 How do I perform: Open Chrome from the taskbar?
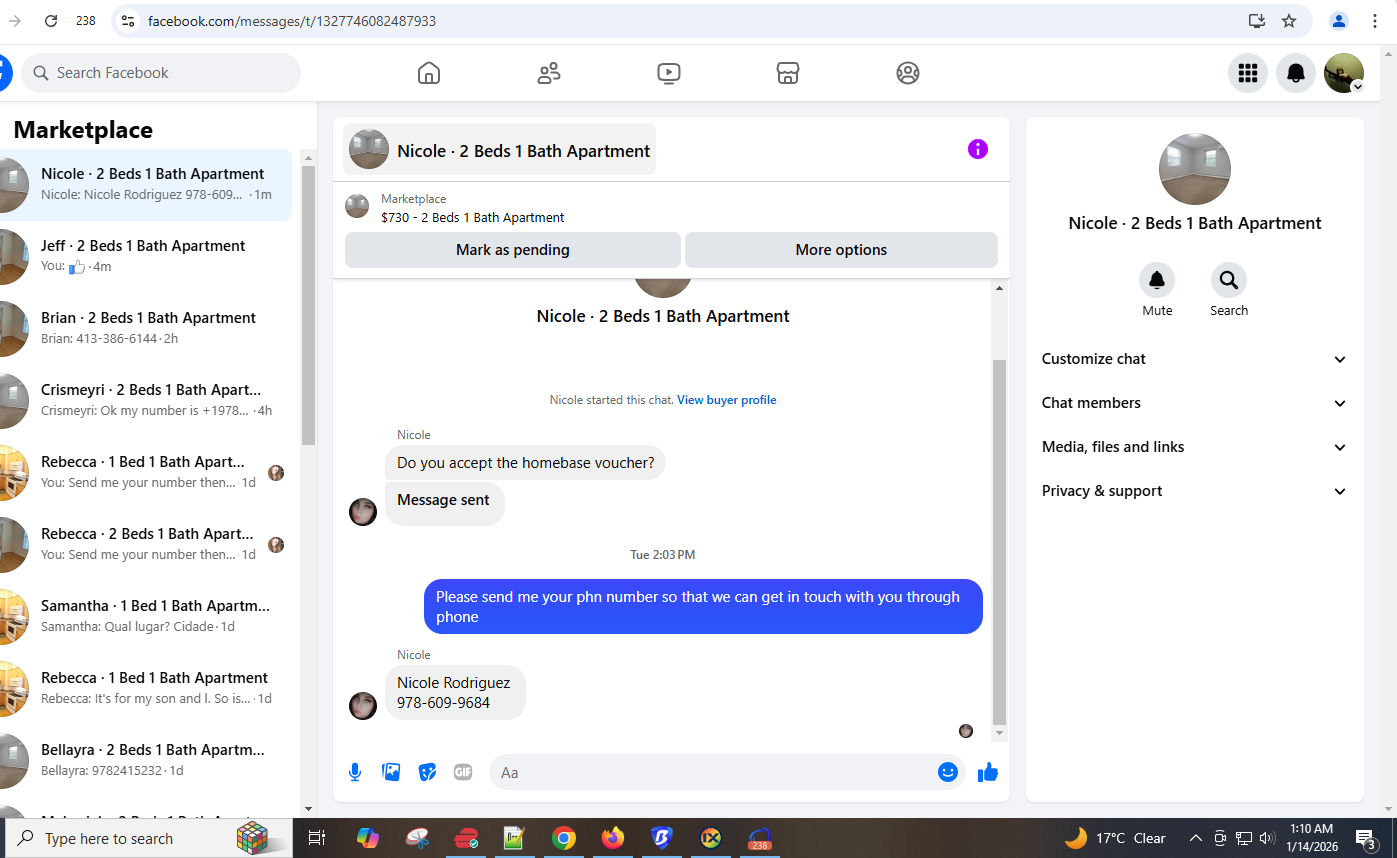[564, 838]
